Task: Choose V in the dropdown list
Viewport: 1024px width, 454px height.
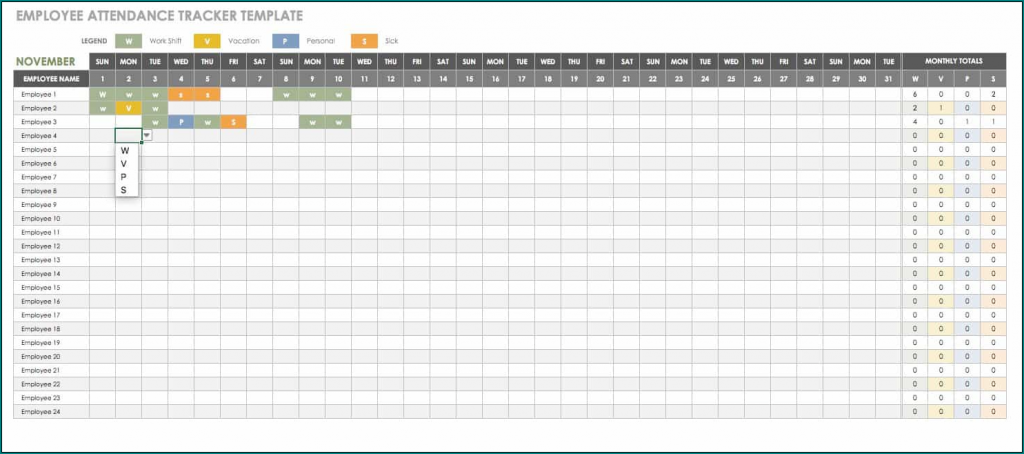Action: [124, 164]
